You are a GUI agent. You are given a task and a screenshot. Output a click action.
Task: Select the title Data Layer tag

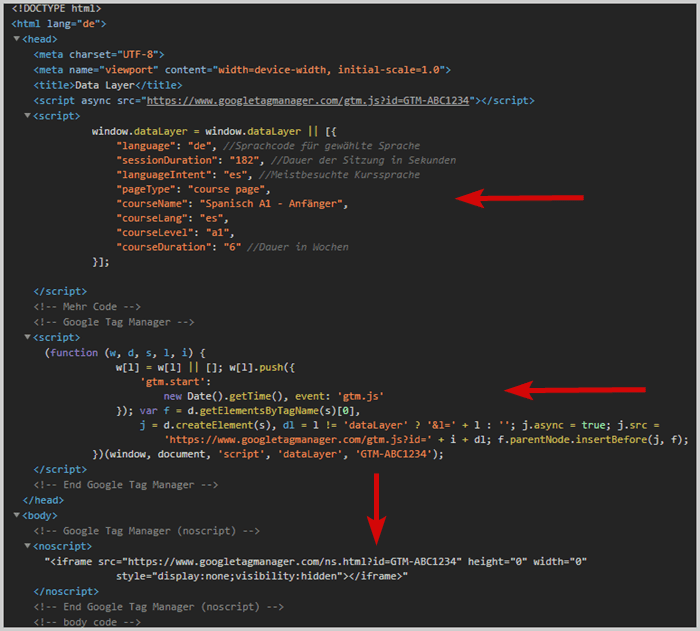[108, 85]
